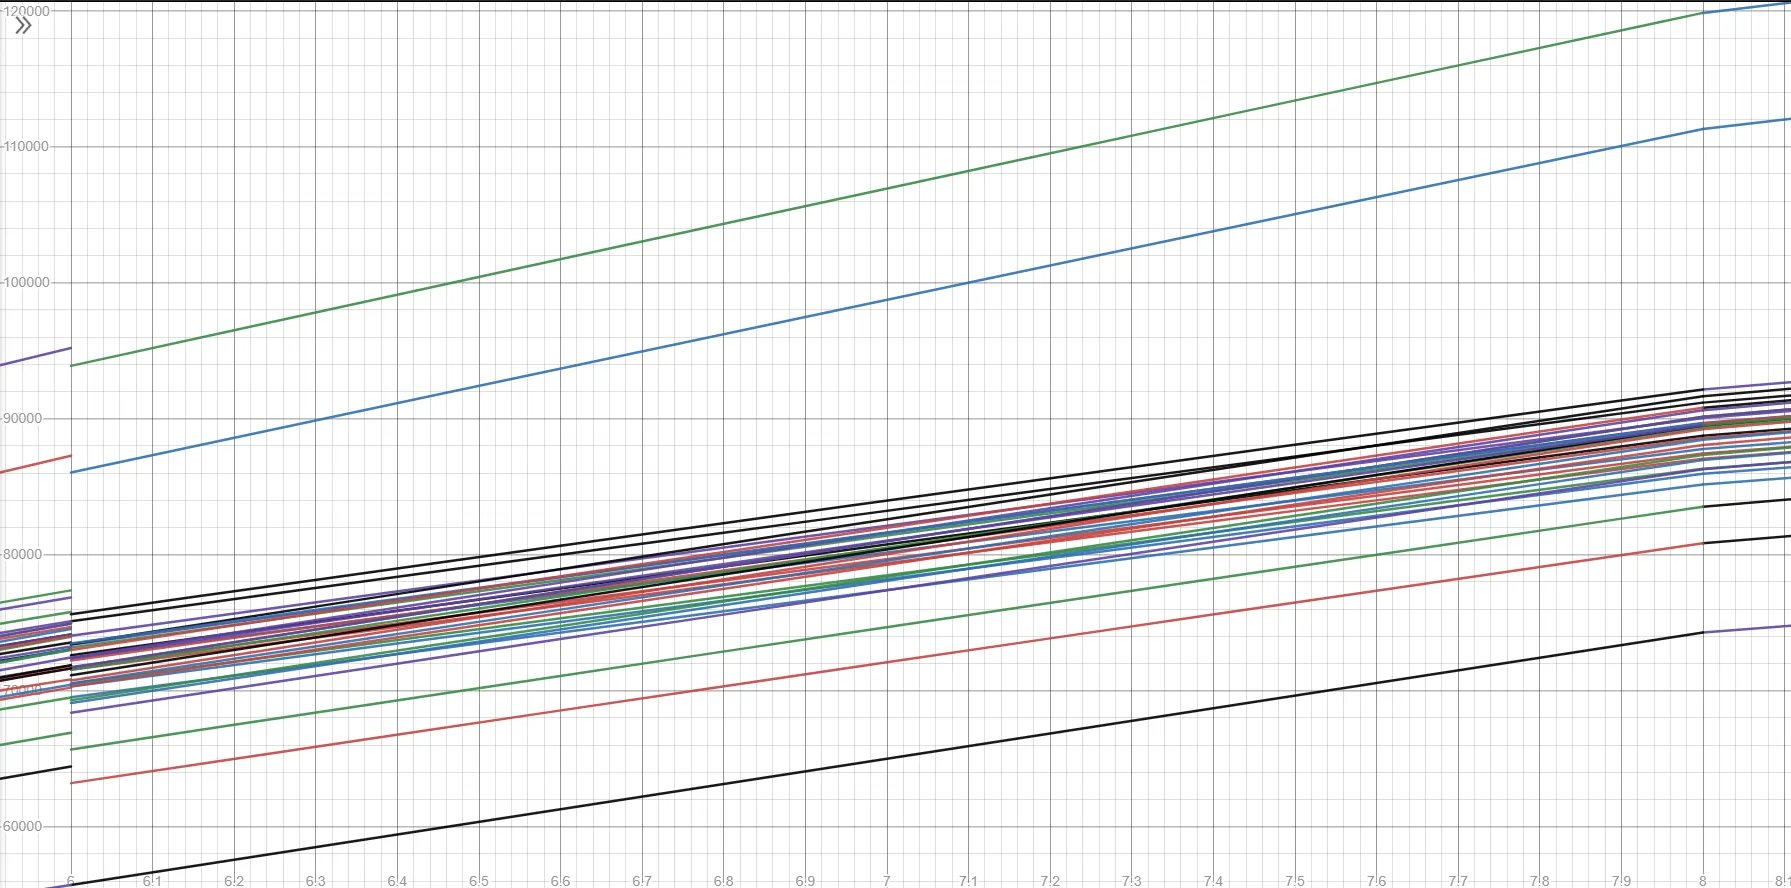
Task: Click the lowest long black line on the graph
Action: [x=886, y=759]
